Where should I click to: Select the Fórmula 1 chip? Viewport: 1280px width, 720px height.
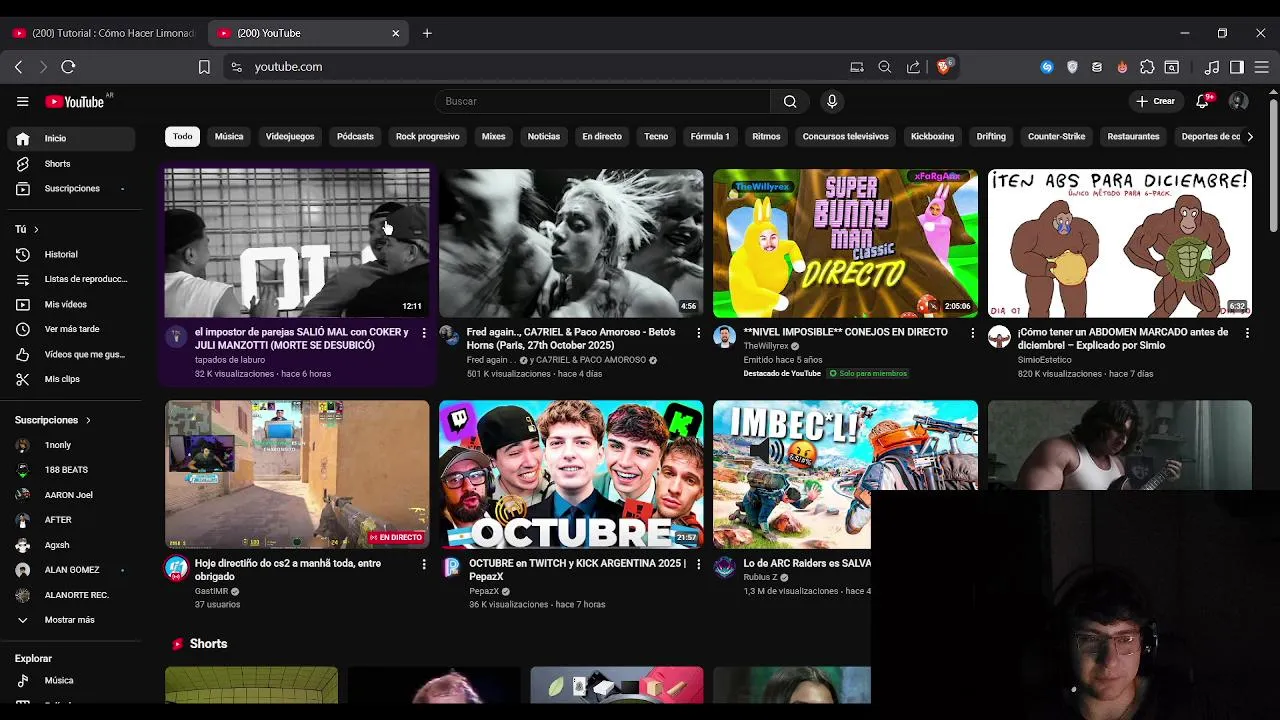710,136
